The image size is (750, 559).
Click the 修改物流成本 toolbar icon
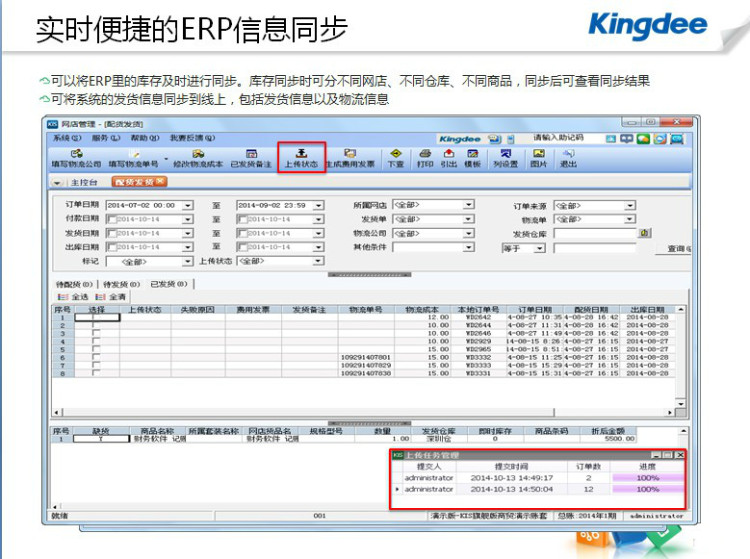(x=198, y=157)
